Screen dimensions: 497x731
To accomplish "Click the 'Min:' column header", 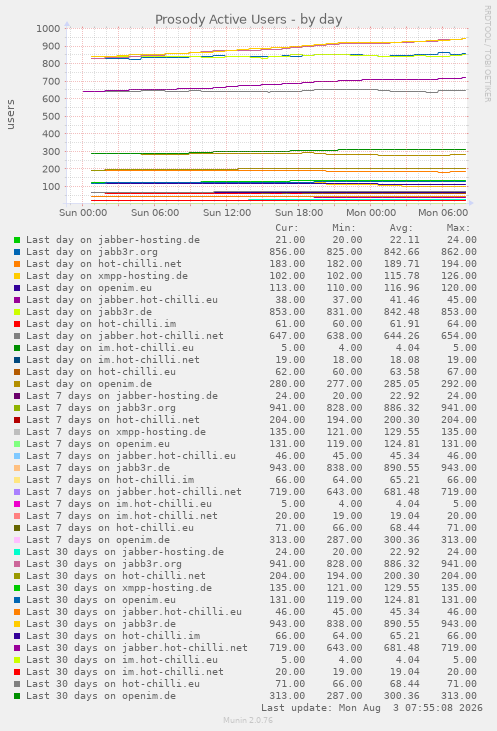I will click(344, 228).
